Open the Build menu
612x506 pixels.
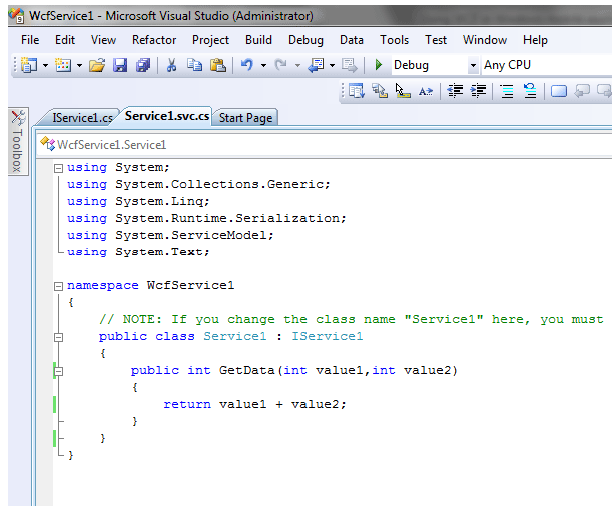[258, 40]
